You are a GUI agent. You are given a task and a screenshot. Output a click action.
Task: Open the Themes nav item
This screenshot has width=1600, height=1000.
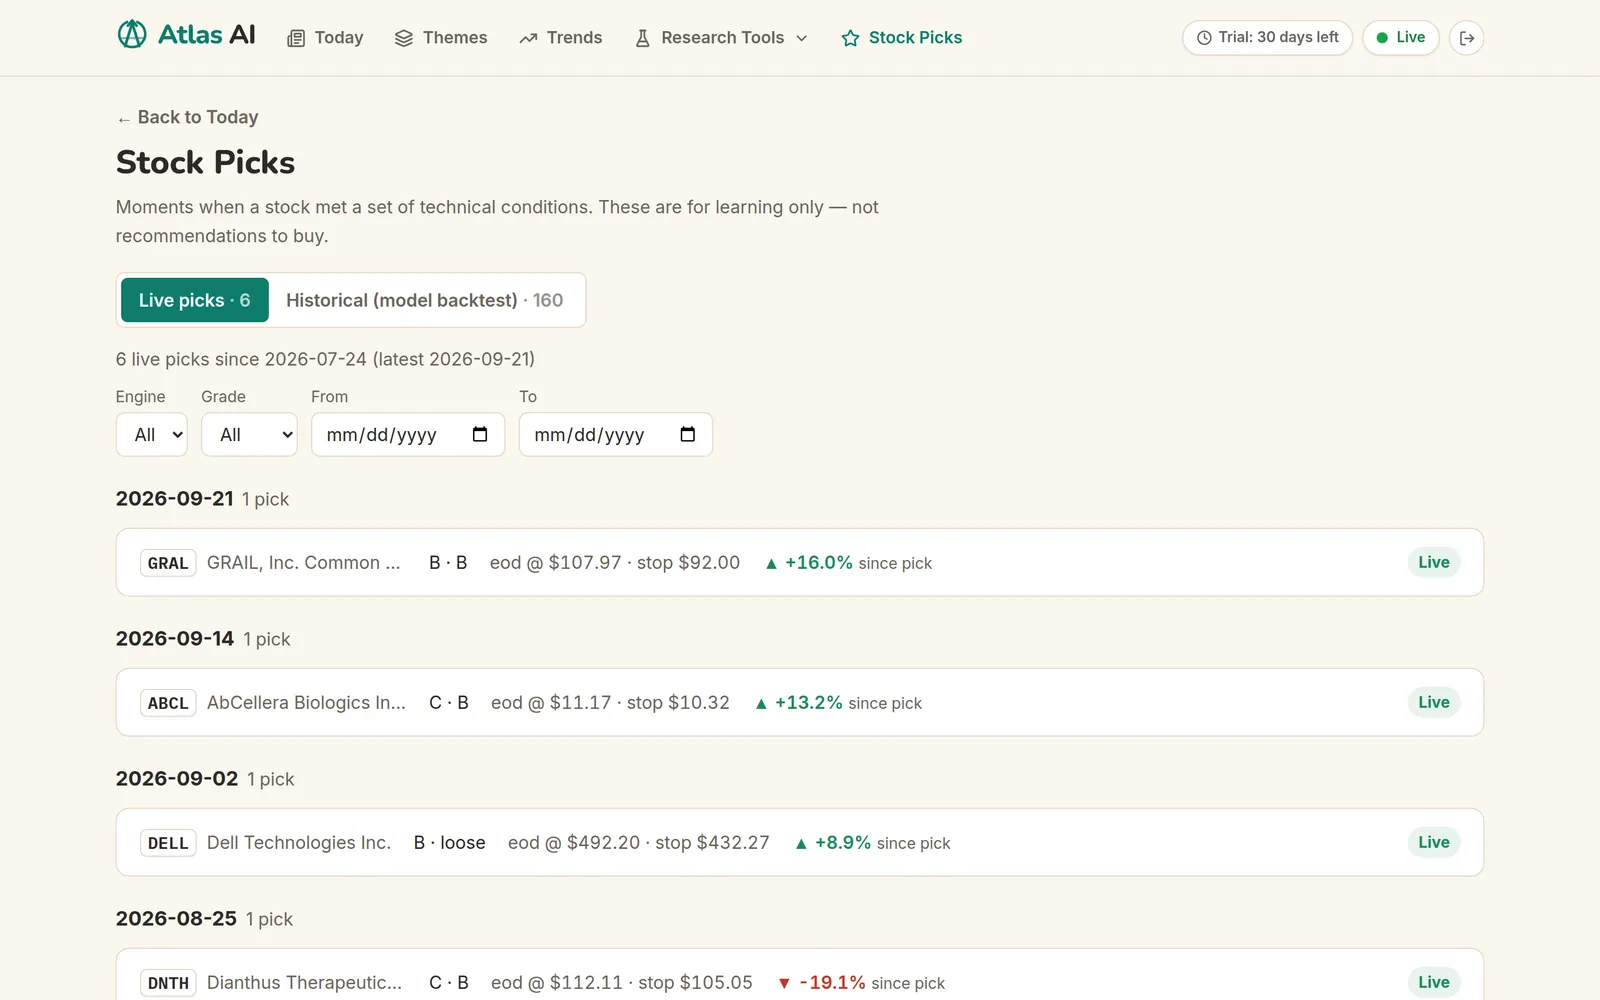tap(441, 38)
